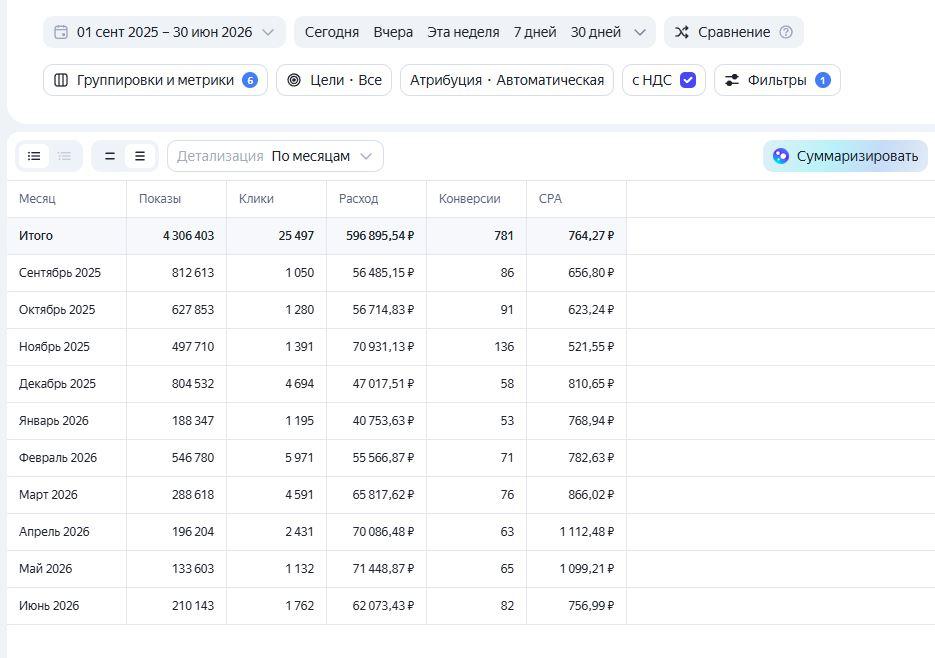Switch to nested tree view icon

click(64, 156)
